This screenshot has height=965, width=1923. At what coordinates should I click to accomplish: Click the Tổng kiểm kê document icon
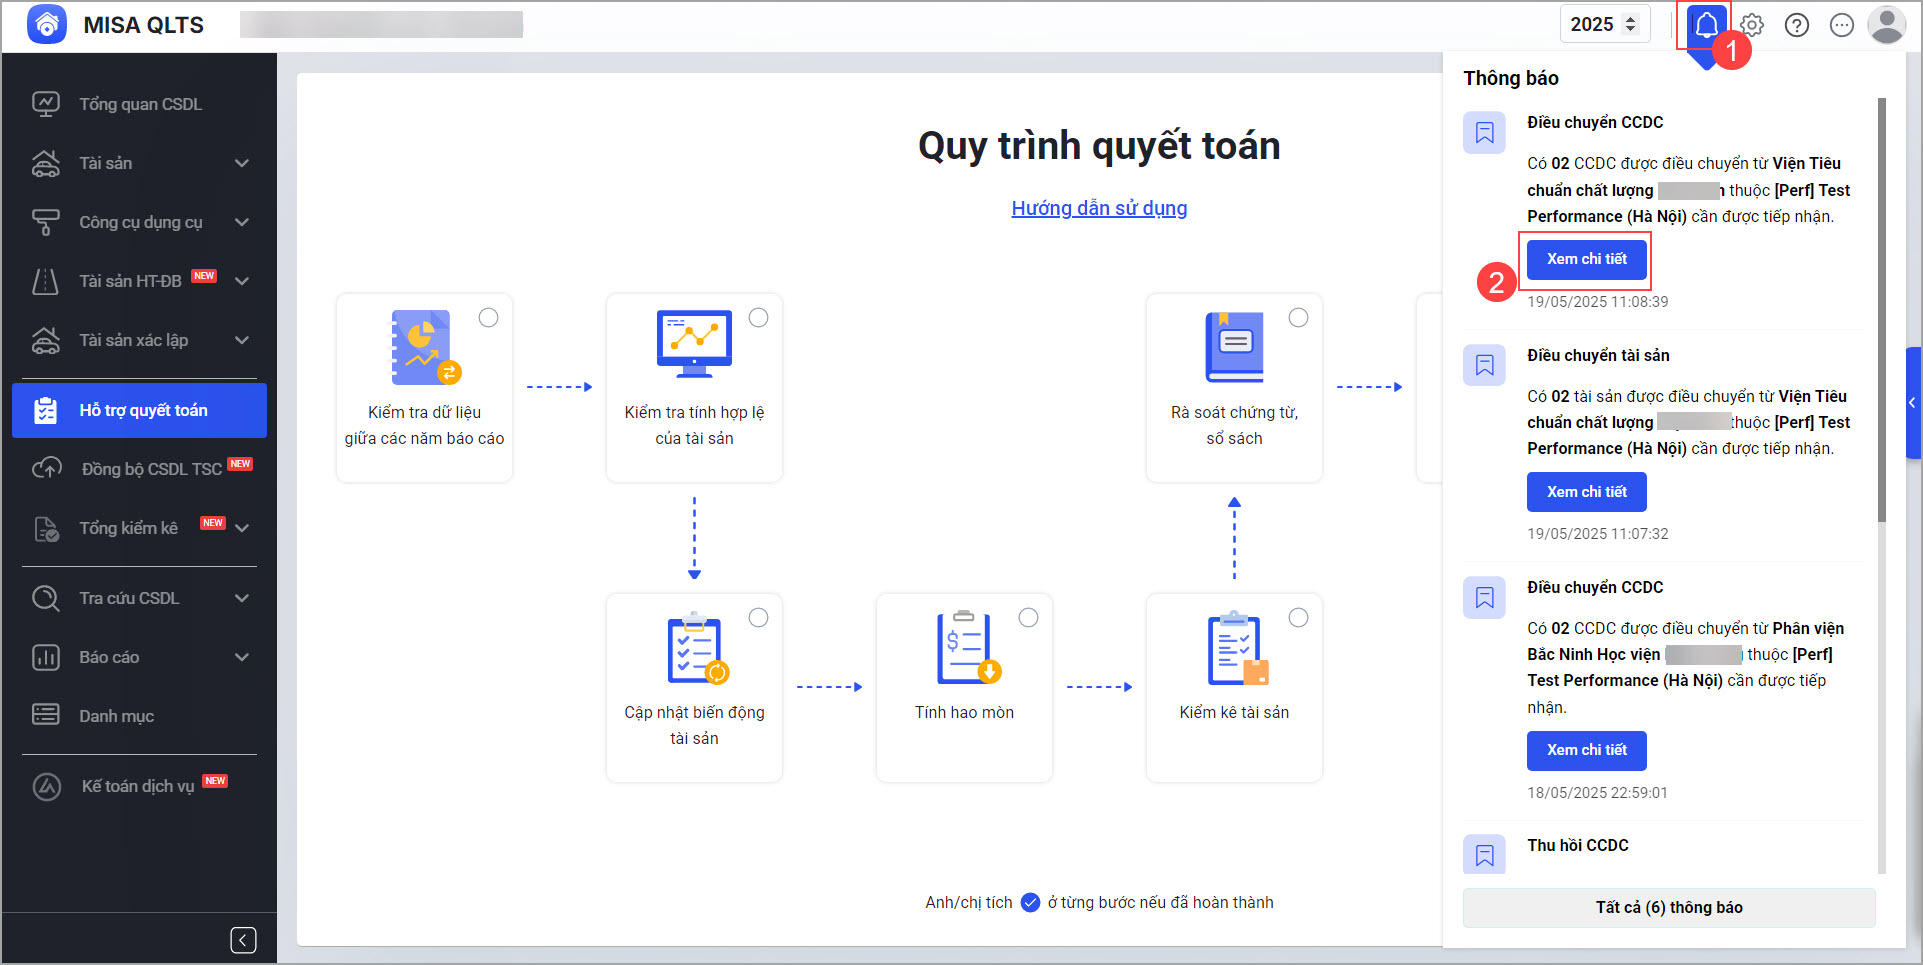[x=47, y=528]
